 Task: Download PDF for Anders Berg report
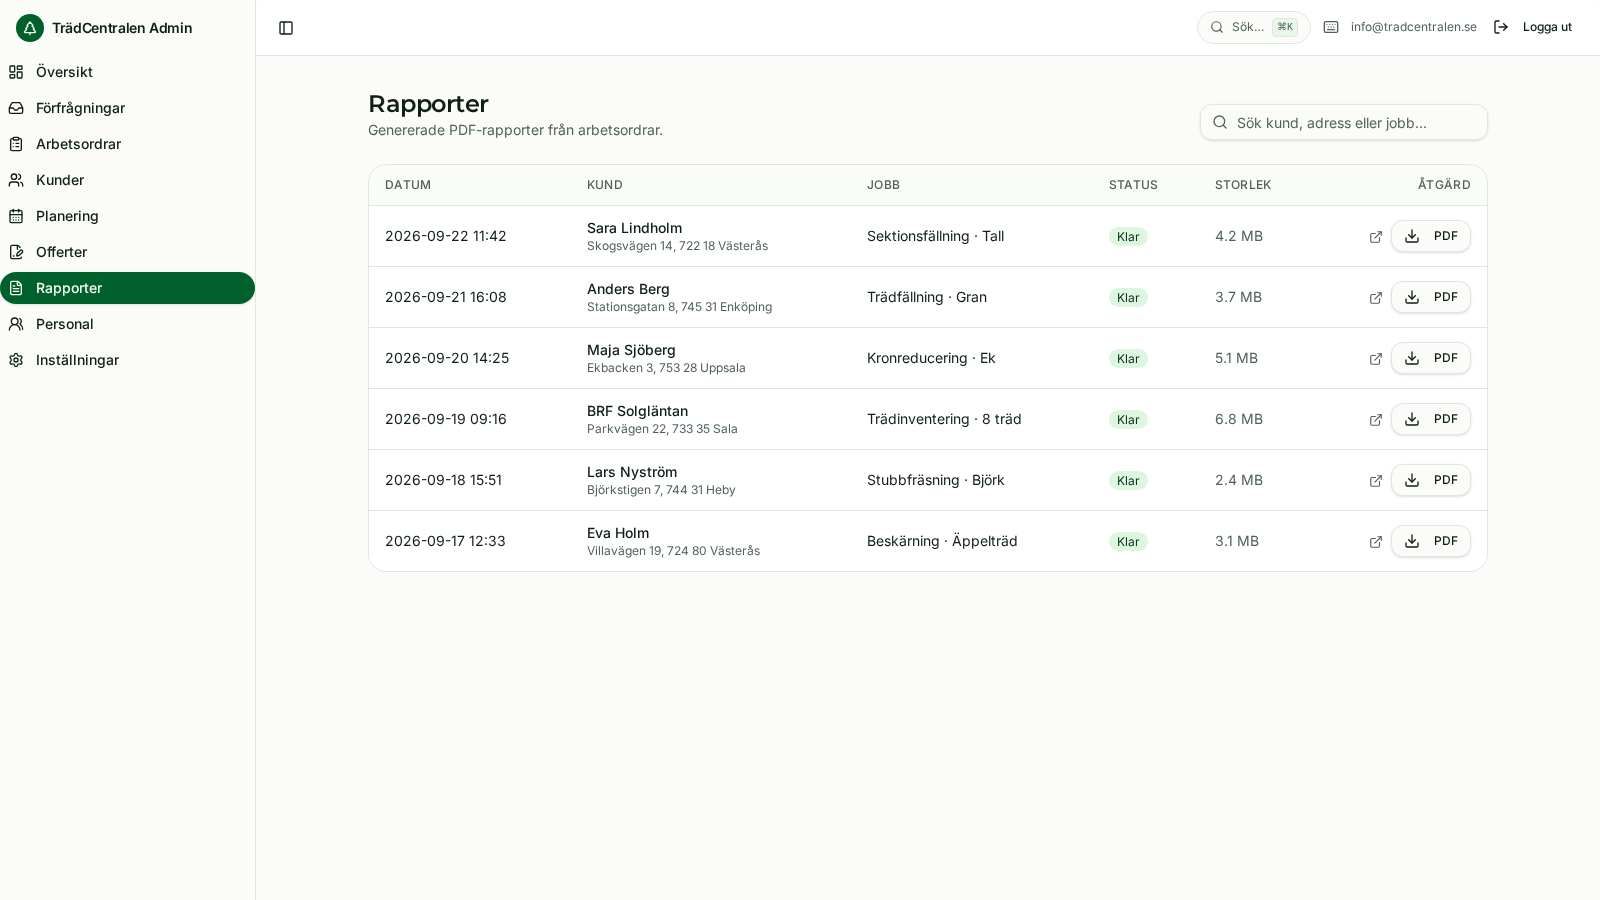[x=1431, y=297]
